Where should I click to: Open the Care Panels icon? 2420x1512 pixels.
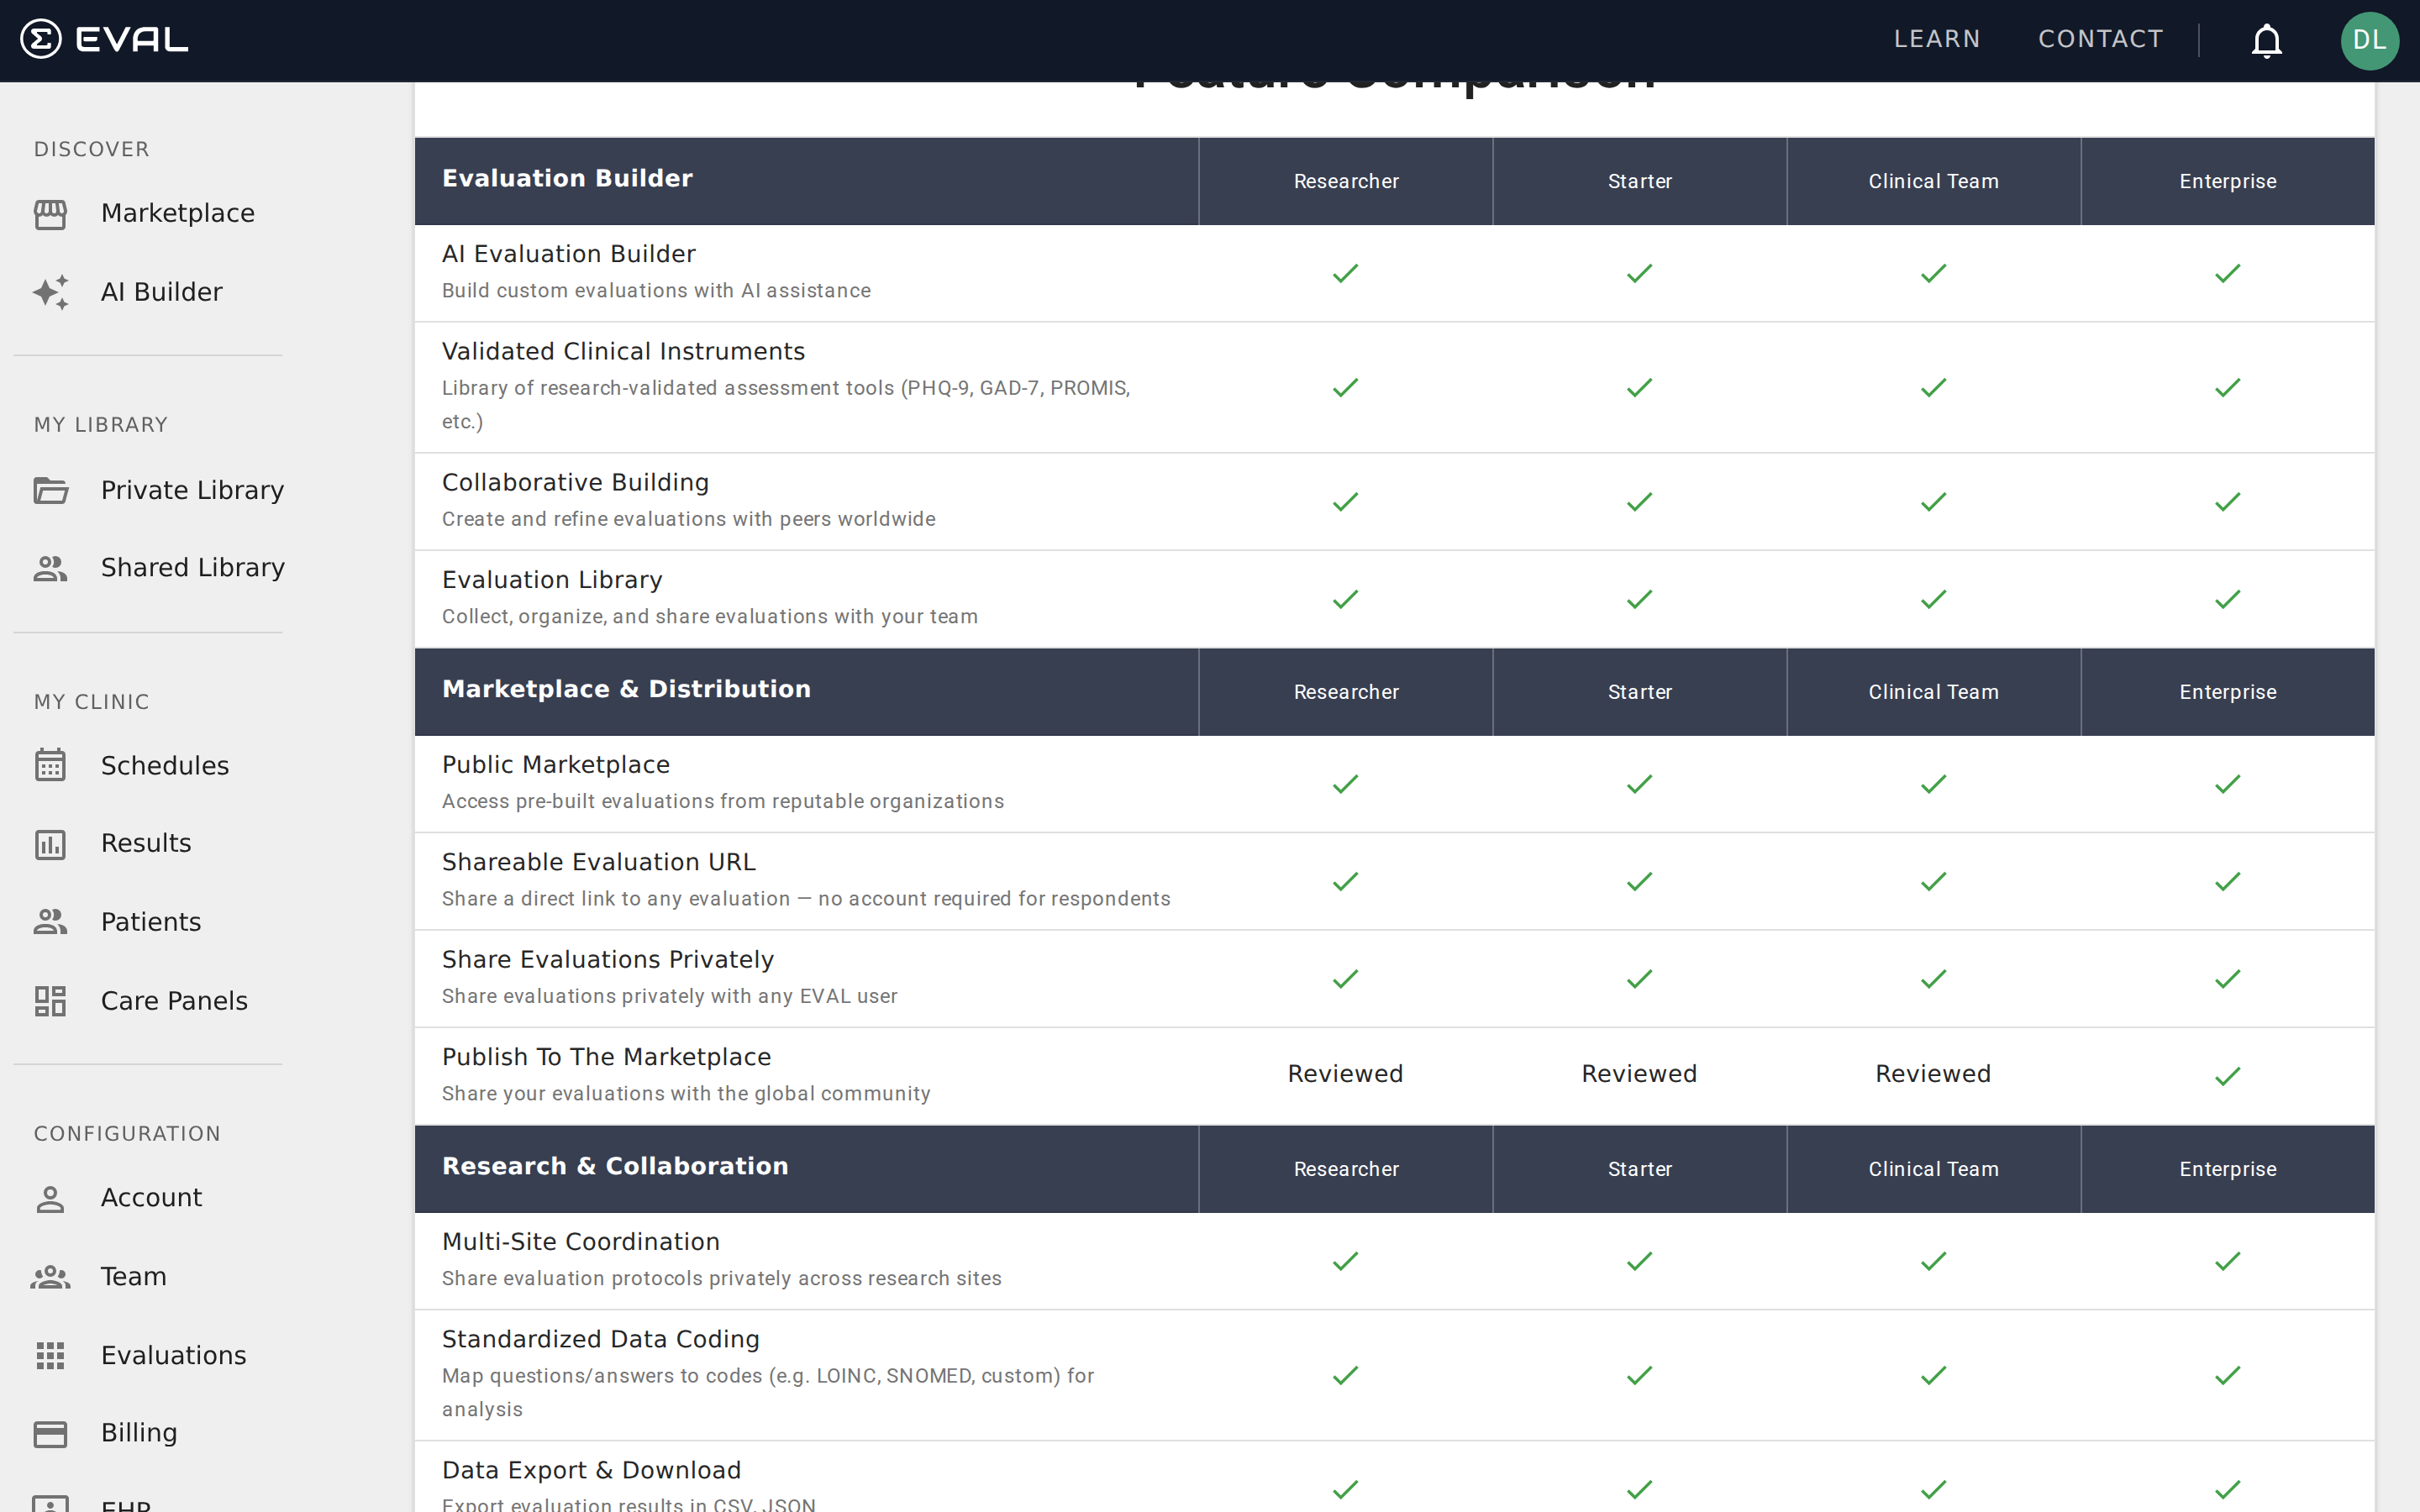51,1000
